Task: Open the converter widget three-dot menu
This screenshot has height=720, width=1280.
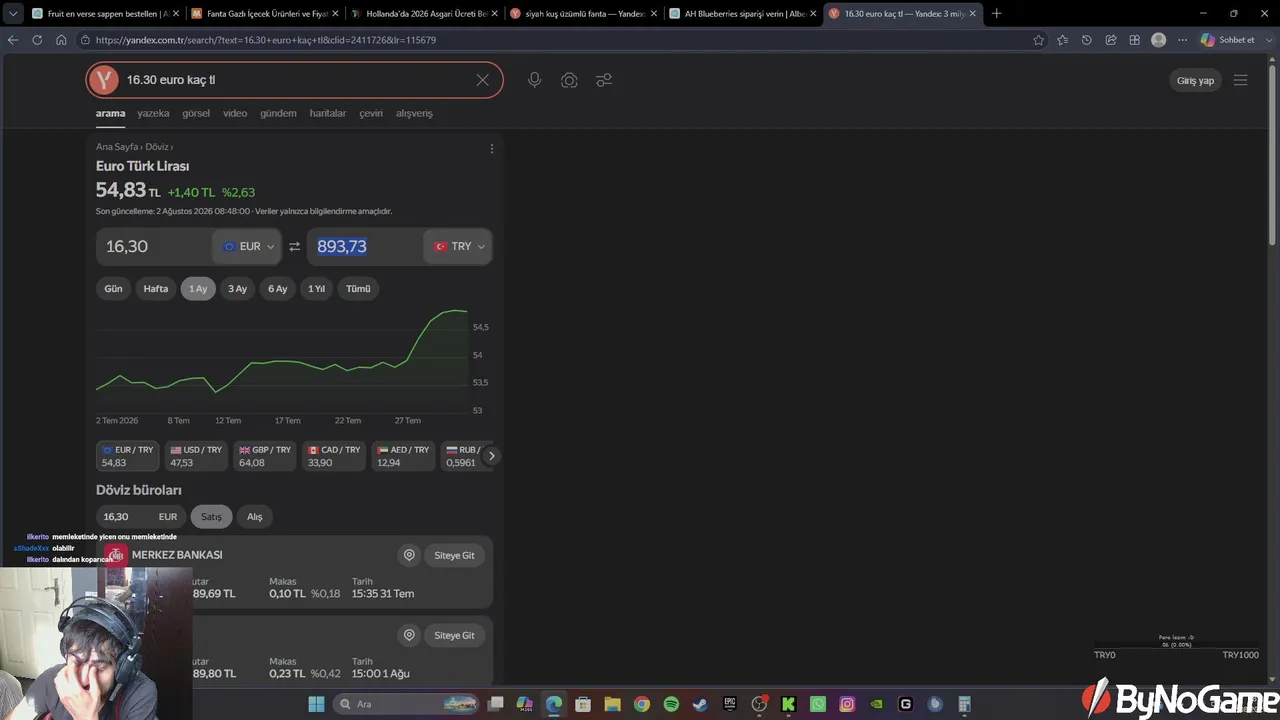Action: coord(491,149)
